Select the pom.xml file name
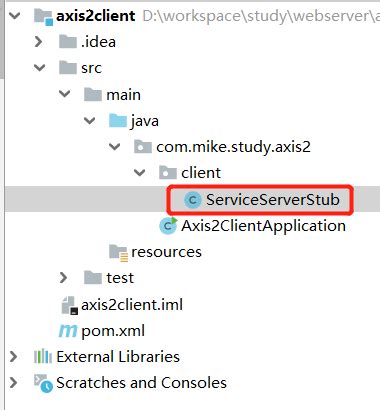The height and width of the screenshot is (410, 380). [x=113, y=331]
